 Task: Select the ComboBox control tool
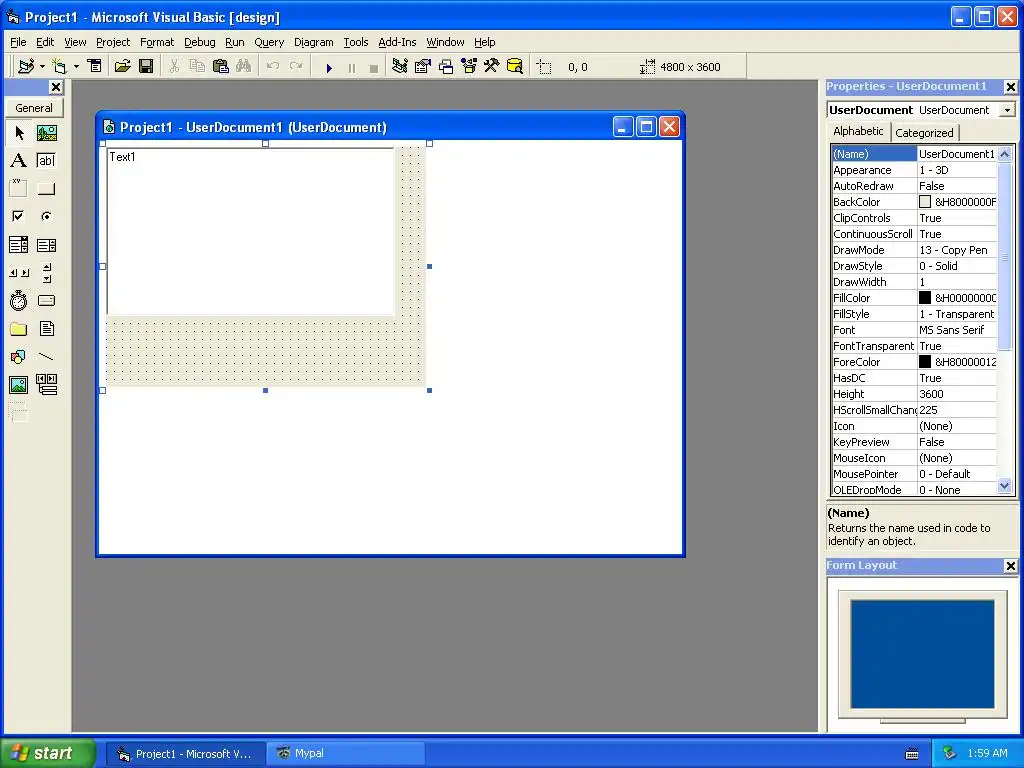(x=19, y=245)
